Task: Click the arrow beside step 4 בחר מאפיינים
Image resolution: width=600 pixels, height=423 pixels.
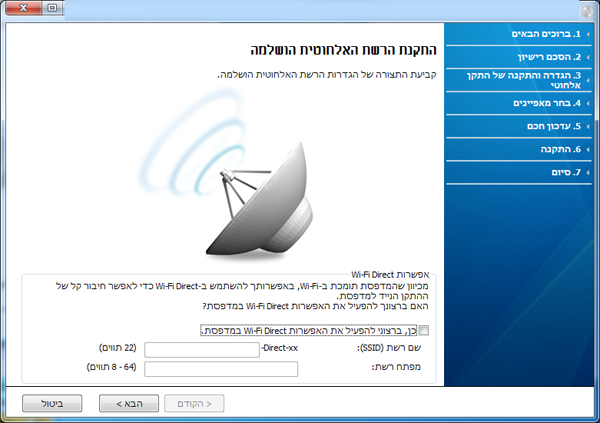Action: (x=587, y=103)
